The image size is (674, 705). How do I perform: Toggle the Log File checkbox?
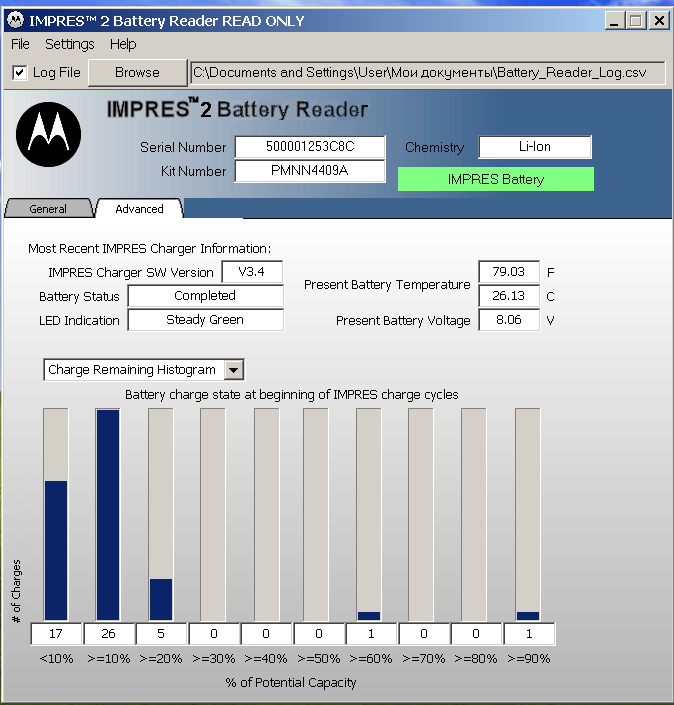click(x=19, y=72)
